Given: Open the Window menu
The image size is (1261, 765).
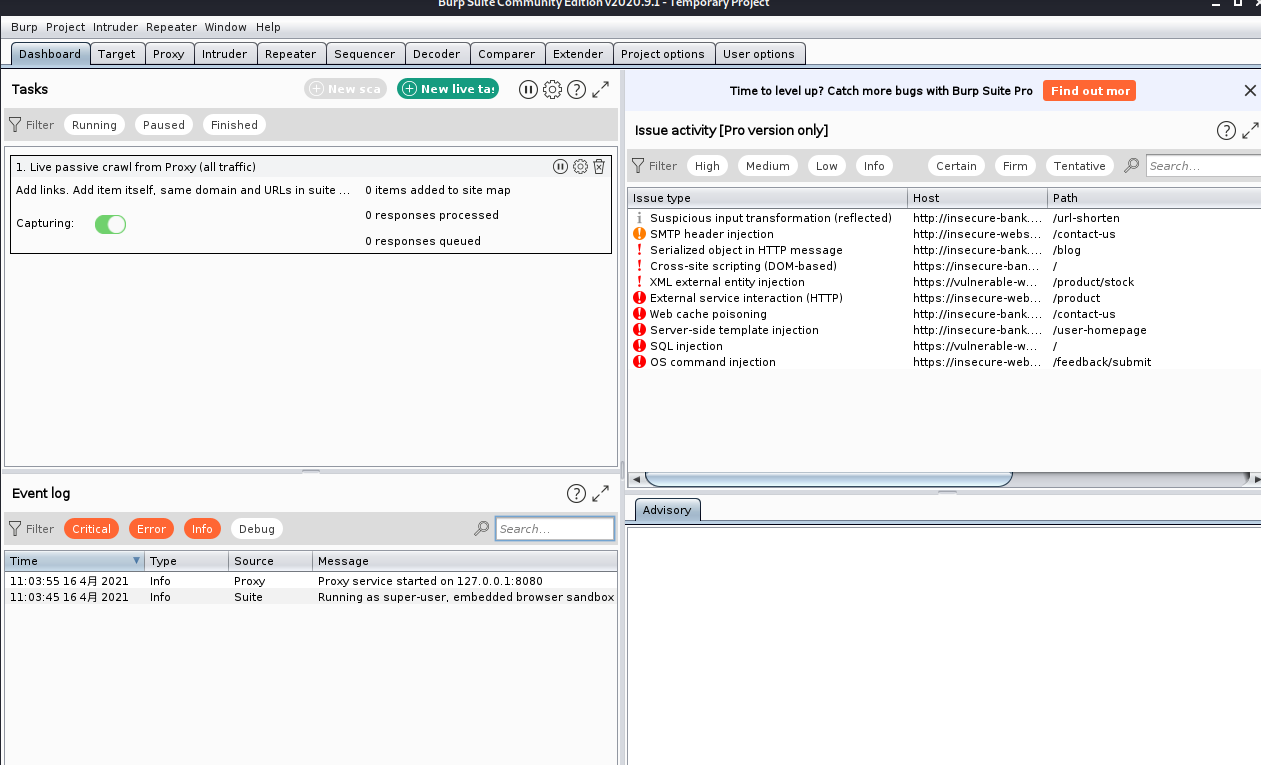Looking at the screenshot, I should [226, 27].
